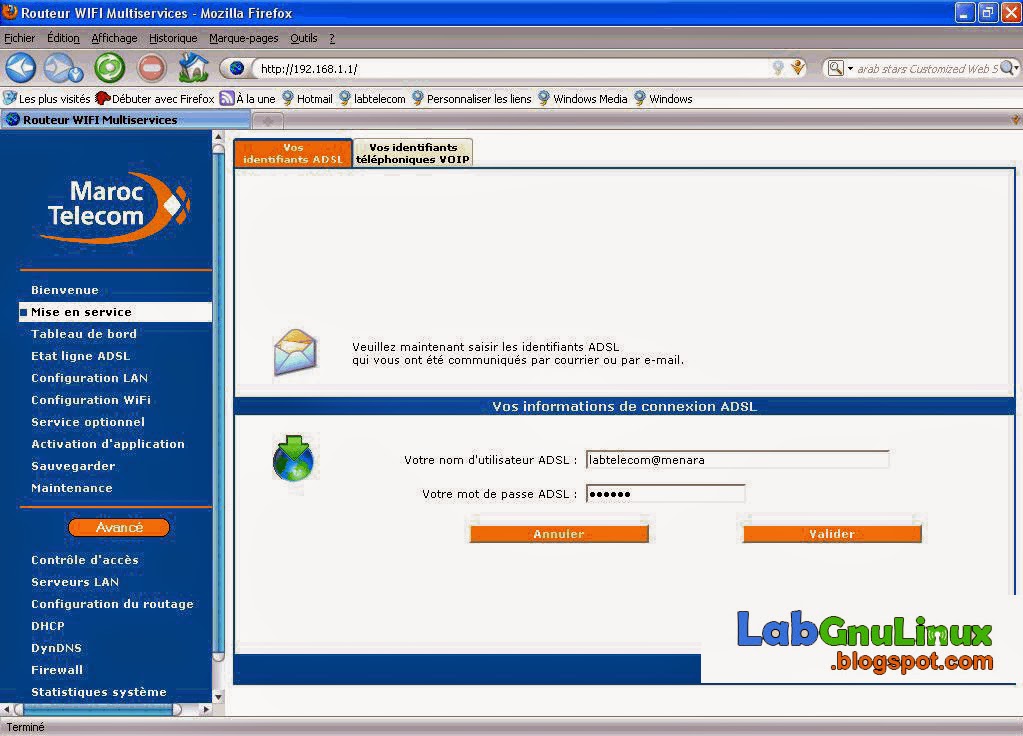
Task: Click the address bar URL field
Action: tap(512, 69)
